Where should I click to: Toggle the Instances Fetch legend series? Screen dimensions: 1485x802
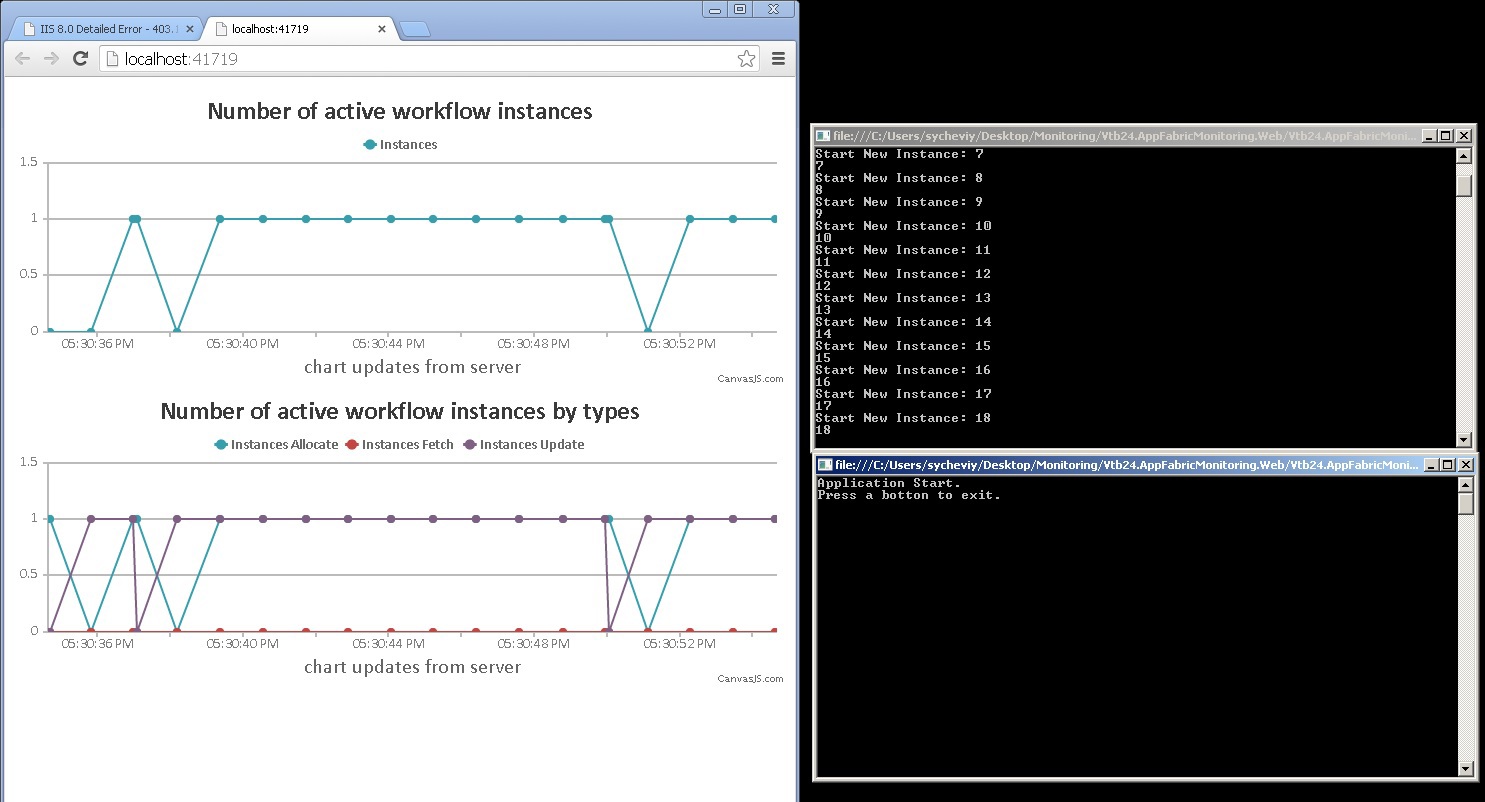399,444
